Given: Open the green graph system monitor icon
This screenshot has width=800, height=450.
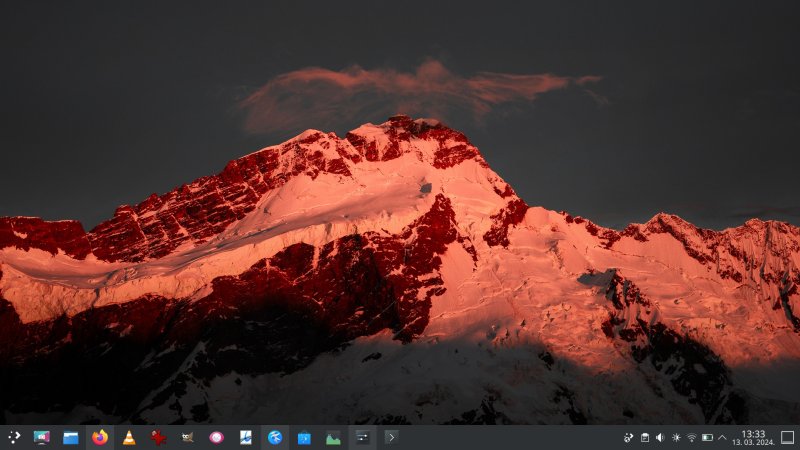Looking at the screenshot, I should click(333, 438).
